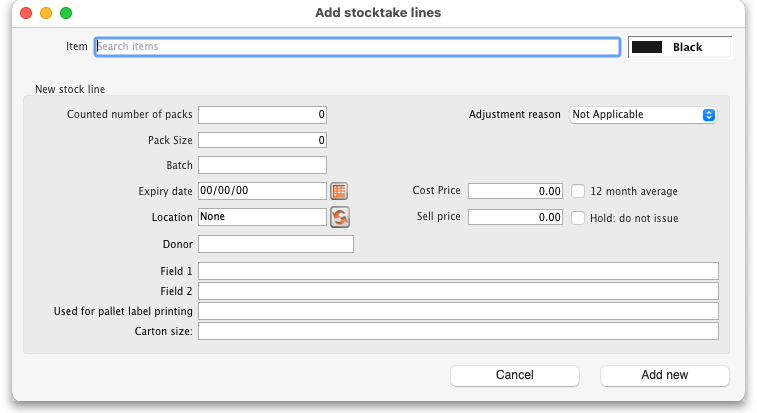Click the Donor input box

275,244
